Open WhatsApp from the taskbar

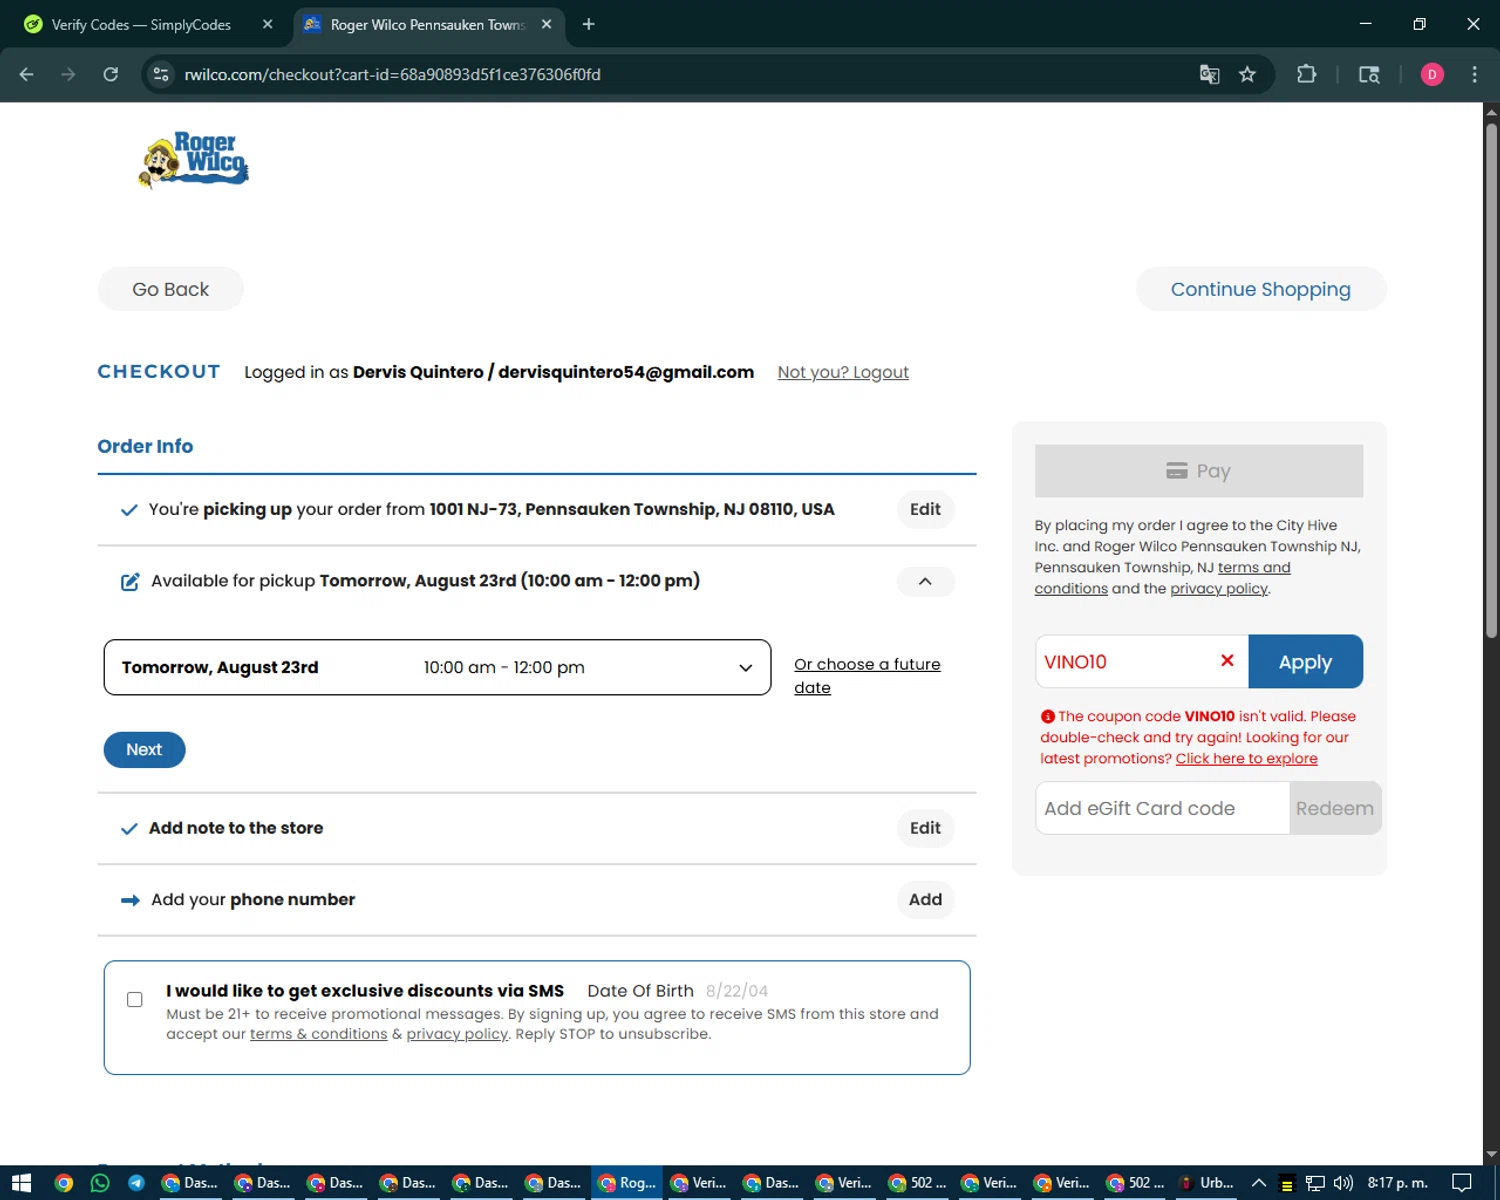click(x=100, y=1183)
